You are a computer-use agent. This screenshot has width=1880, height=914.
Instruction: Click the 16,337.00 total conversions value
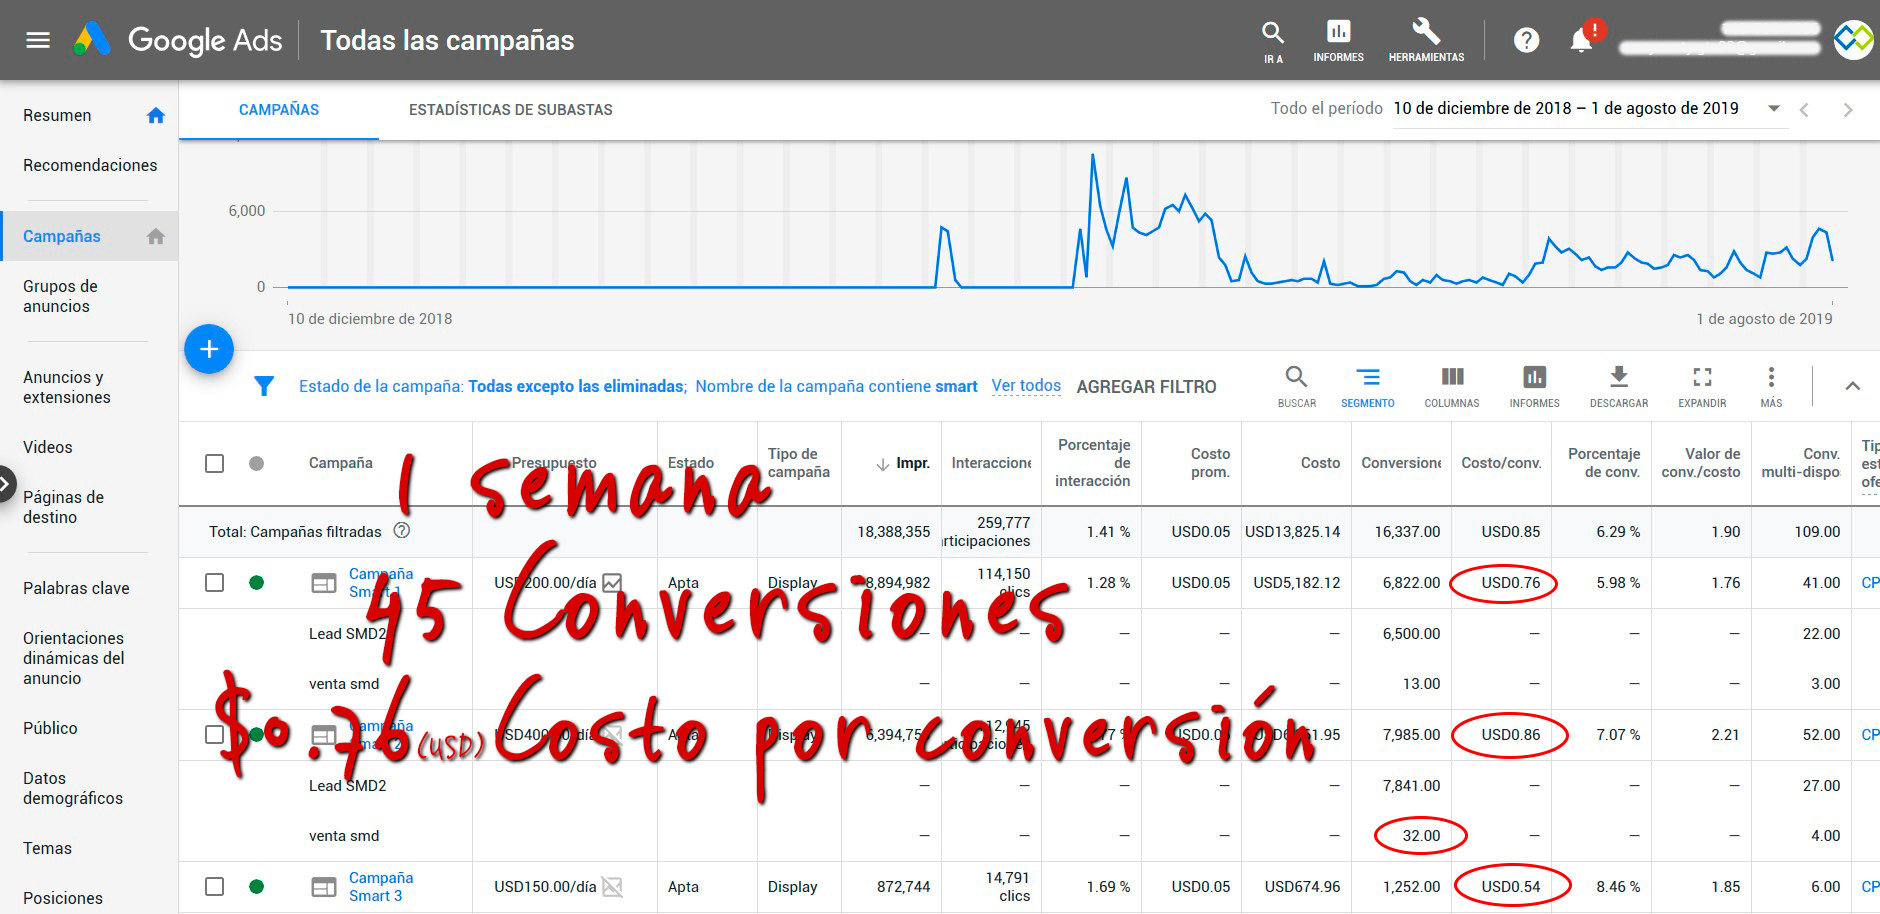(1407, 532)
